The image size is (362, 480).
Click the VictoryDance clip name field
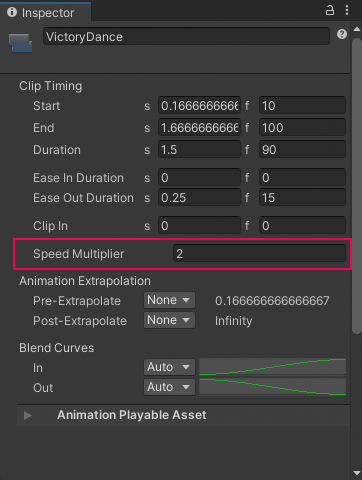coord(186,36)
